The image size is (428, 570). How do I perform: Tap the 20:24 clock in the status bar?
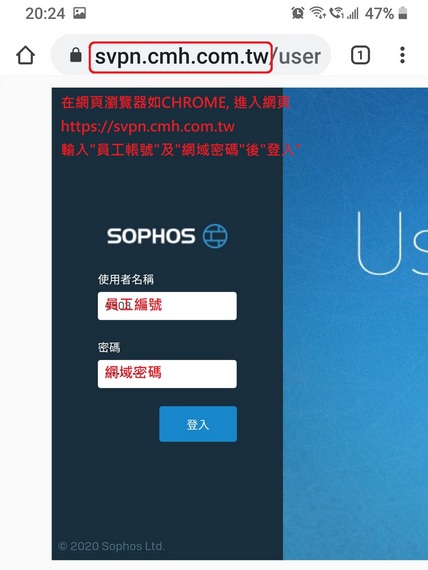point(45,14)
